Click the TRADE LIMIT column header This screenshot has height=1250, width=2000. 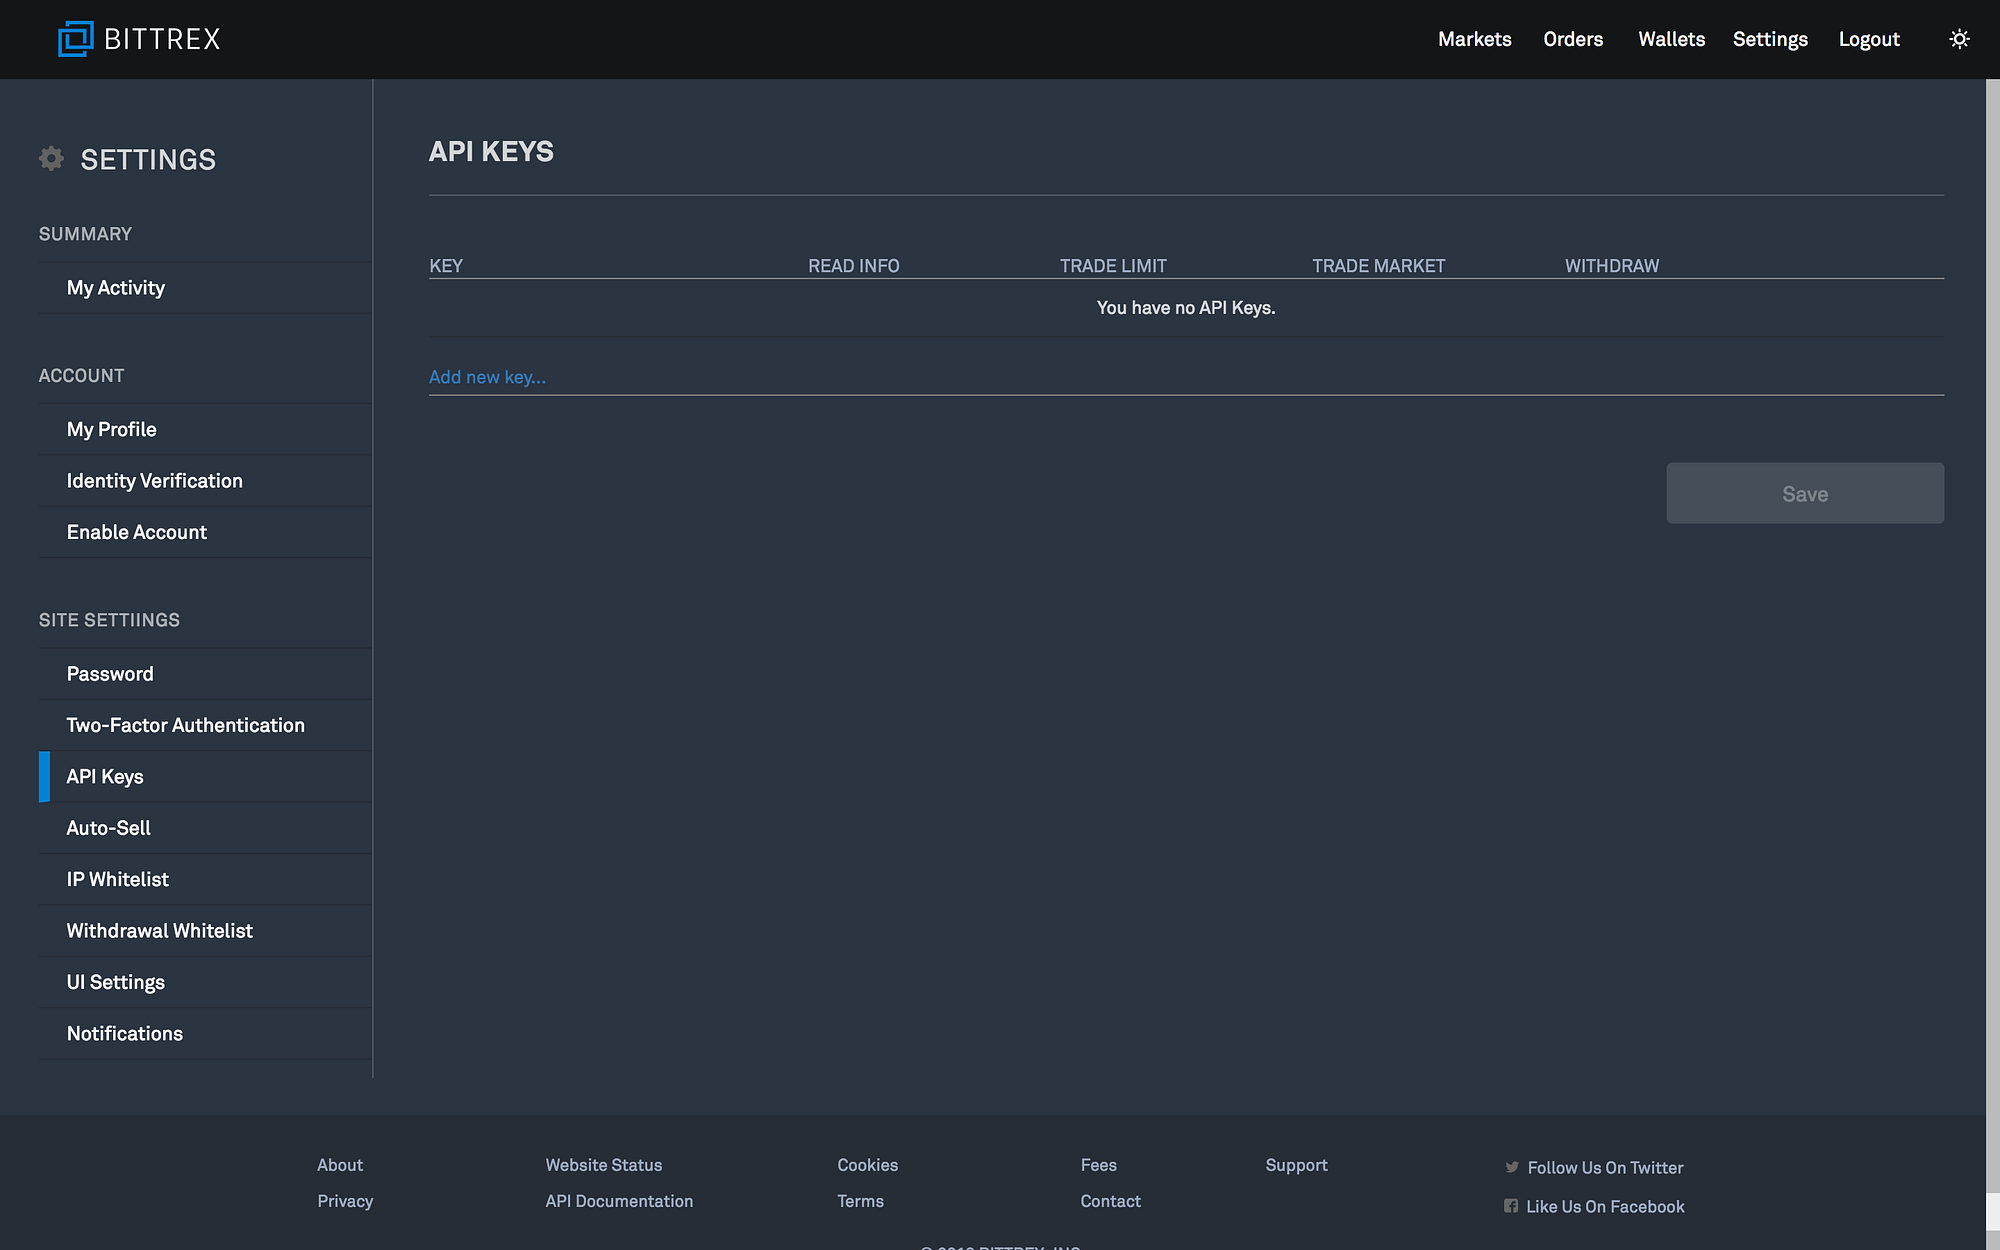[1113, 266]
